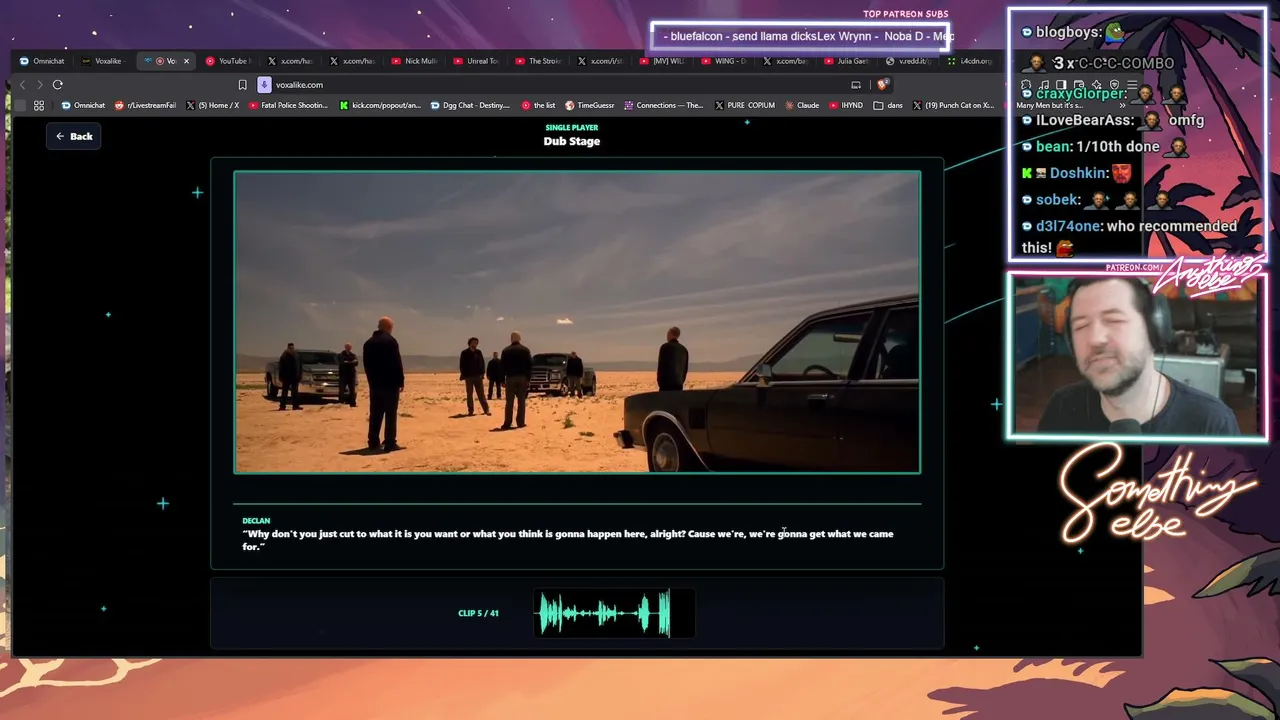Open the apps grid icon in bookmarks bar
The height and width of the screenshot is (720, 1280).
pyautogui.click(x=39, y=105)
